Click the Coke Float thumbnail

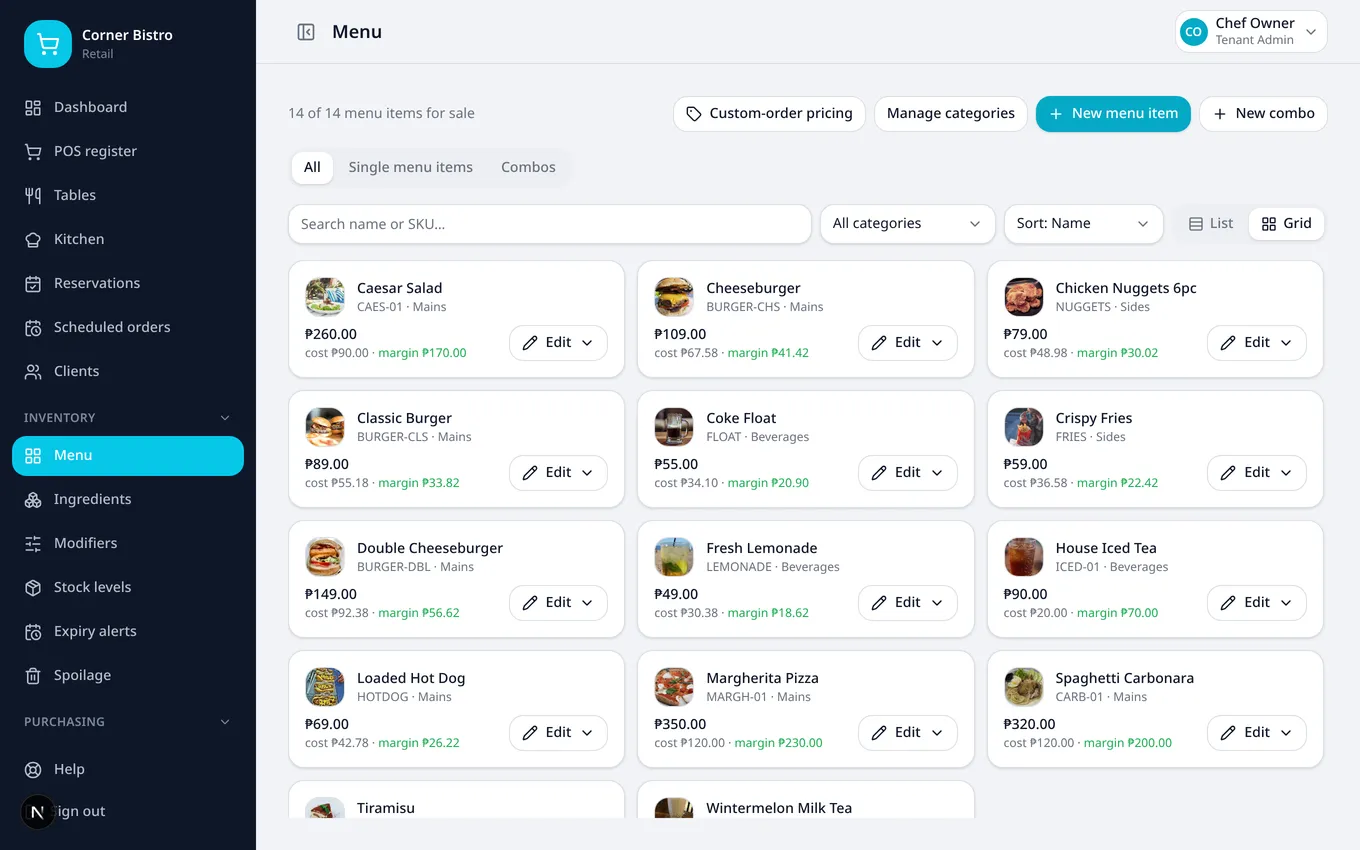click(x=674, y=427)
